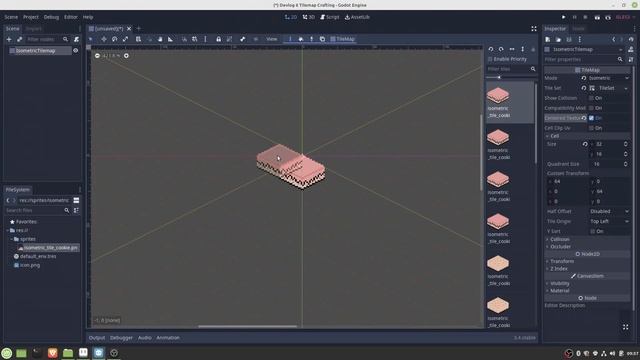This screenshot has height=360, width=640.
Task: Toggle distraction-free mode expand icon
Action: tap(534, 29)
